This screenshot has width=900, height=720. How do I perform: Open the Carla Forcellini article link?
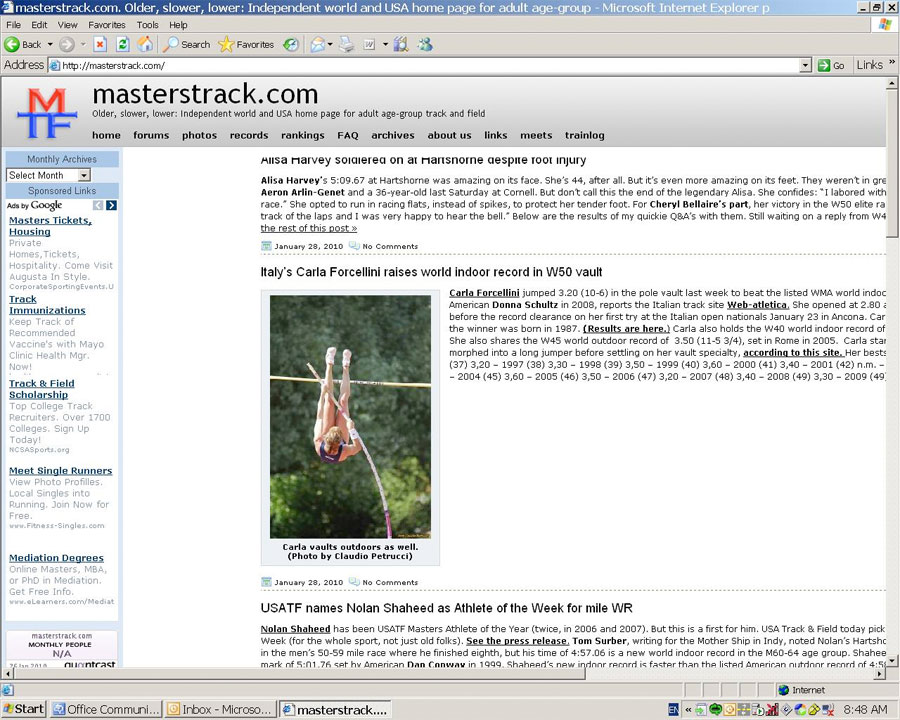(x=484, y=293)
